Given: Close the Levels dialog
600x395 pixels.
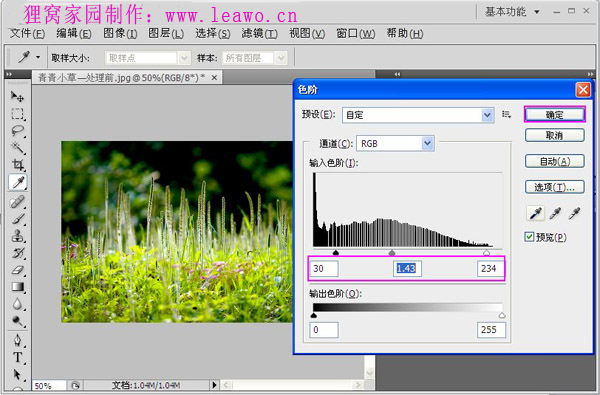Looking at the screenshot, I should point(583,90).
